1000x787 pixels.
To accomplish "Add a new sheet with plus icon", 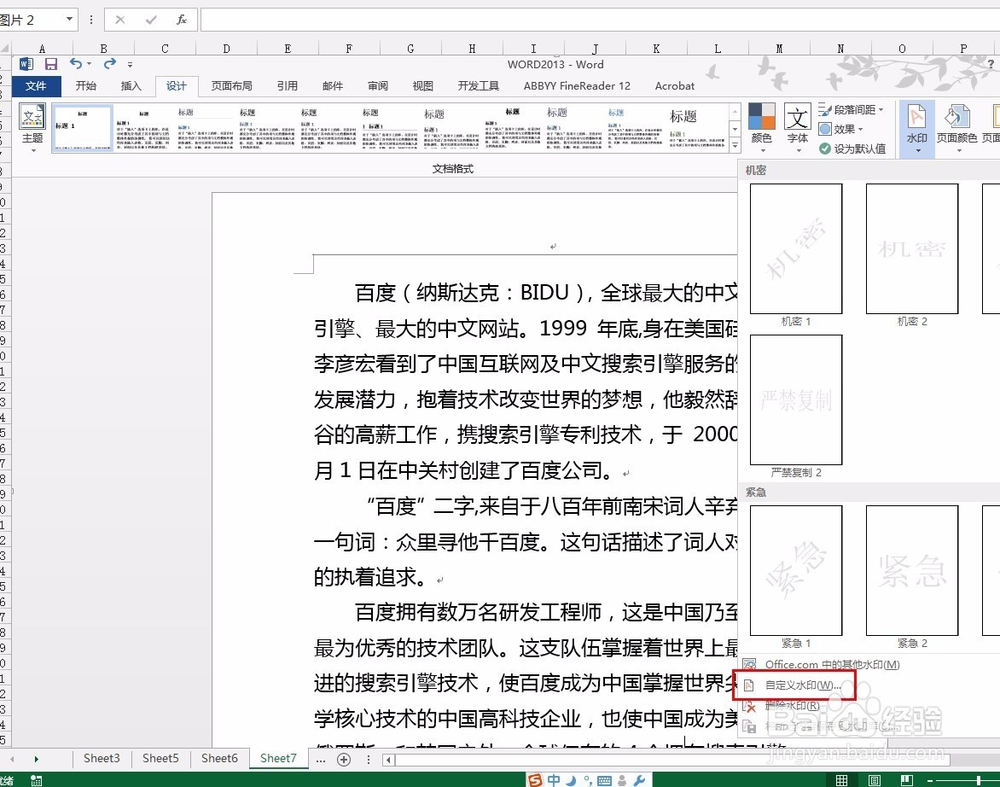I will click(344, 759).
